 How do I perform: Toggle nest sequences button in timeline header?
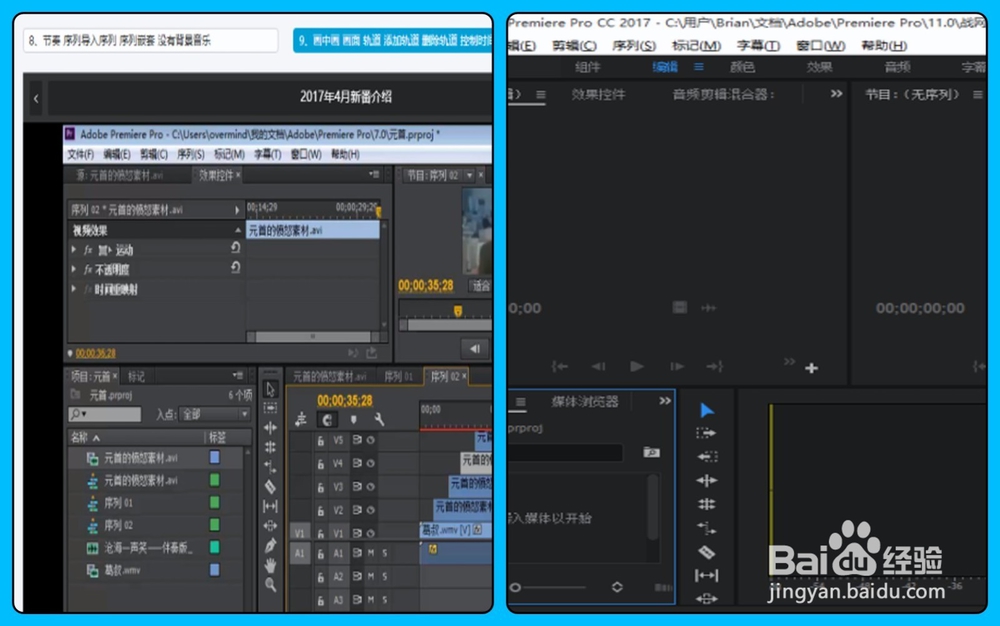coord(301,419)
